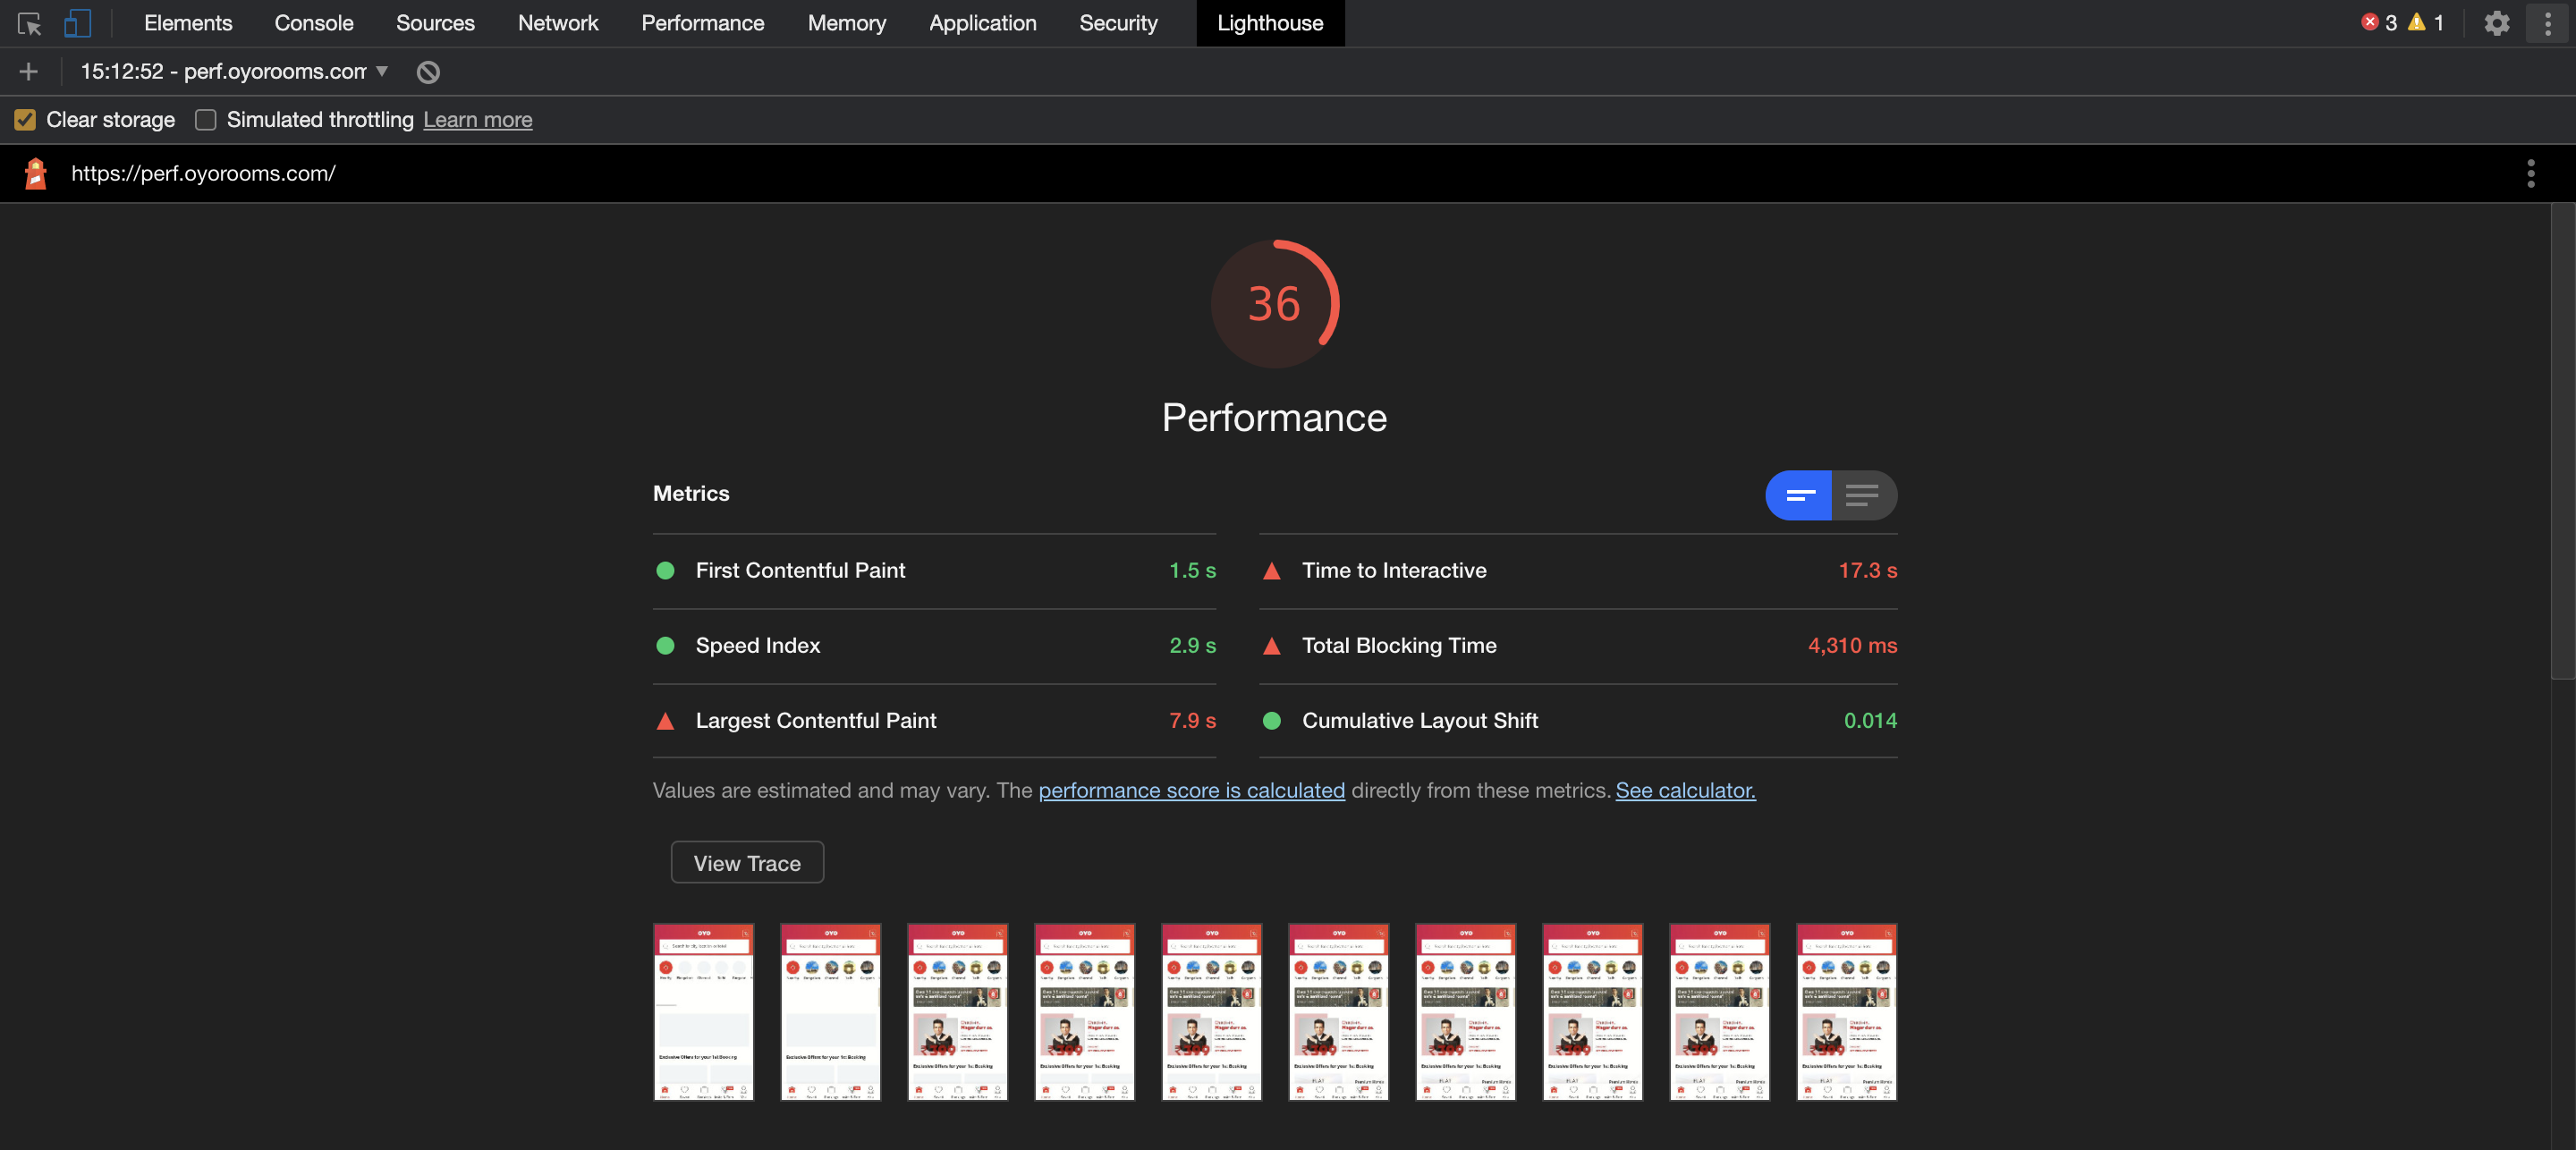
Task: Click the yellow warning count icon
Action: tap(2416, 22)
